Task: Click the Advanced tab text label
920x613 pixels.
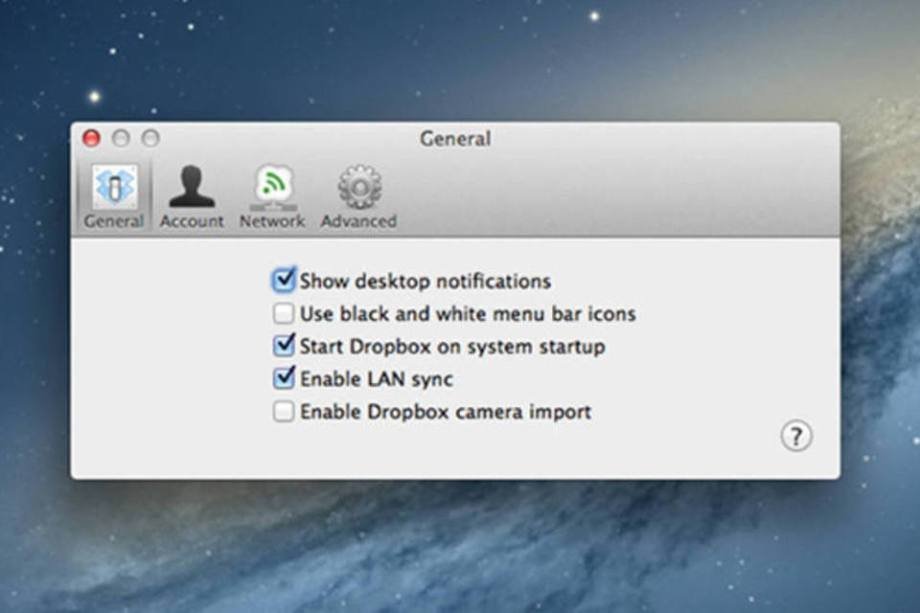Action: click(359, 221)
